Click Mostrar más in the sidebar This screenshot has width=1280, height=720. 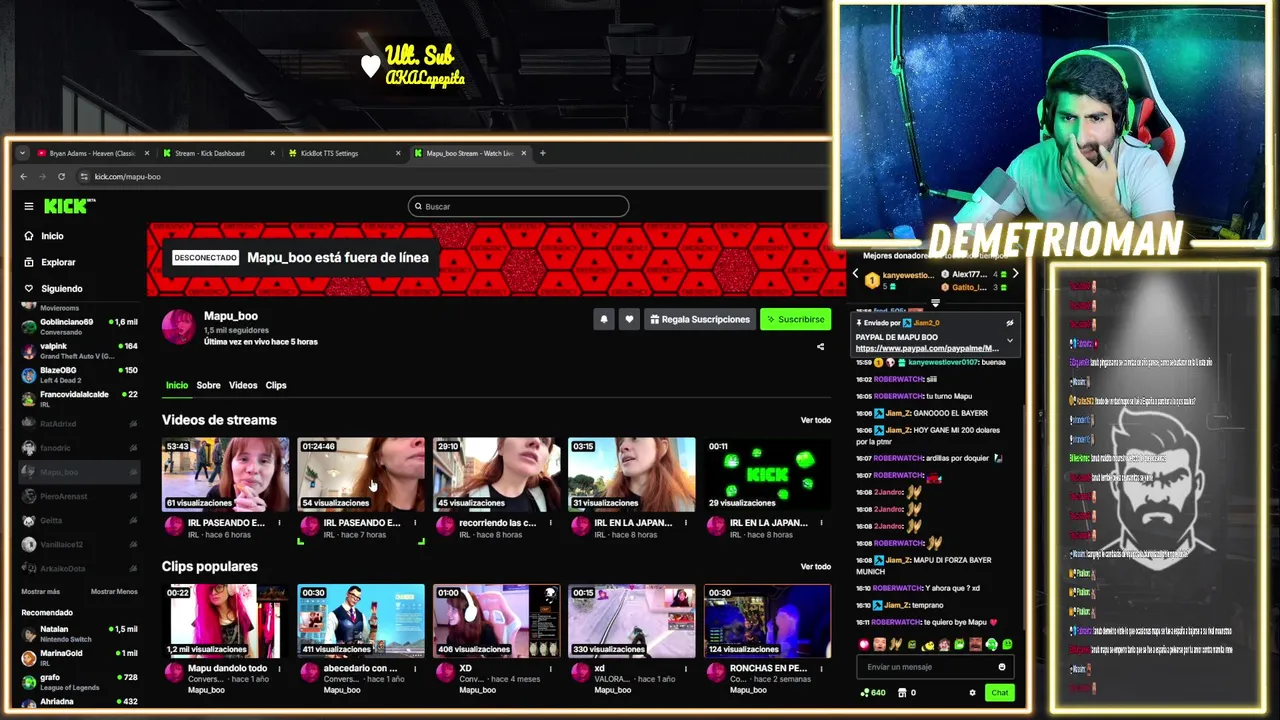click(41, 592)
